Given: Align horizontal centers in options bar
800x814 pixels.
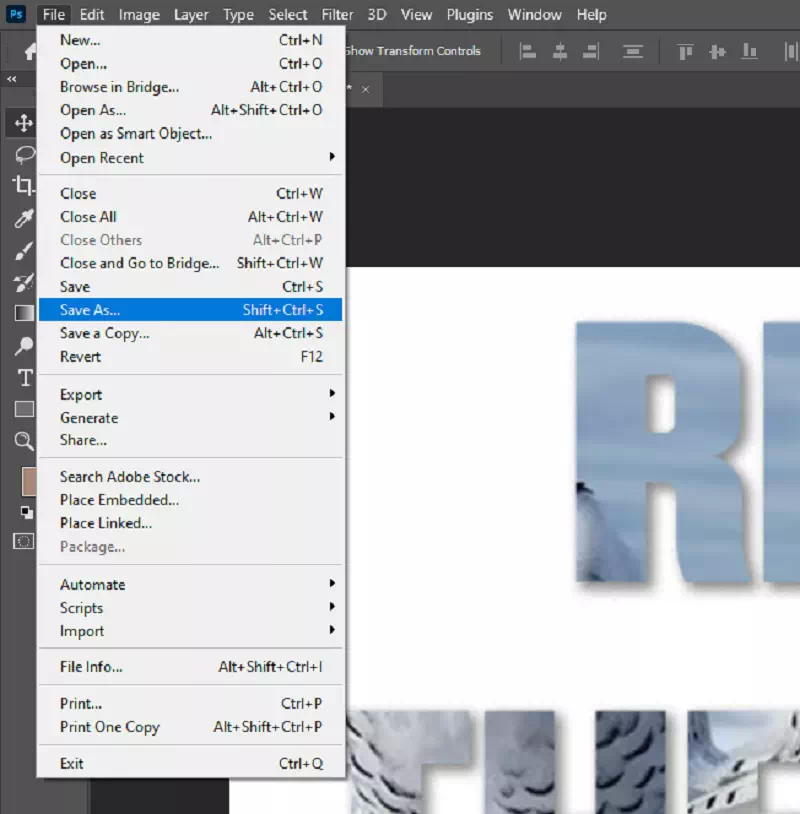Looking at the screenshot, I should point(560,51).
